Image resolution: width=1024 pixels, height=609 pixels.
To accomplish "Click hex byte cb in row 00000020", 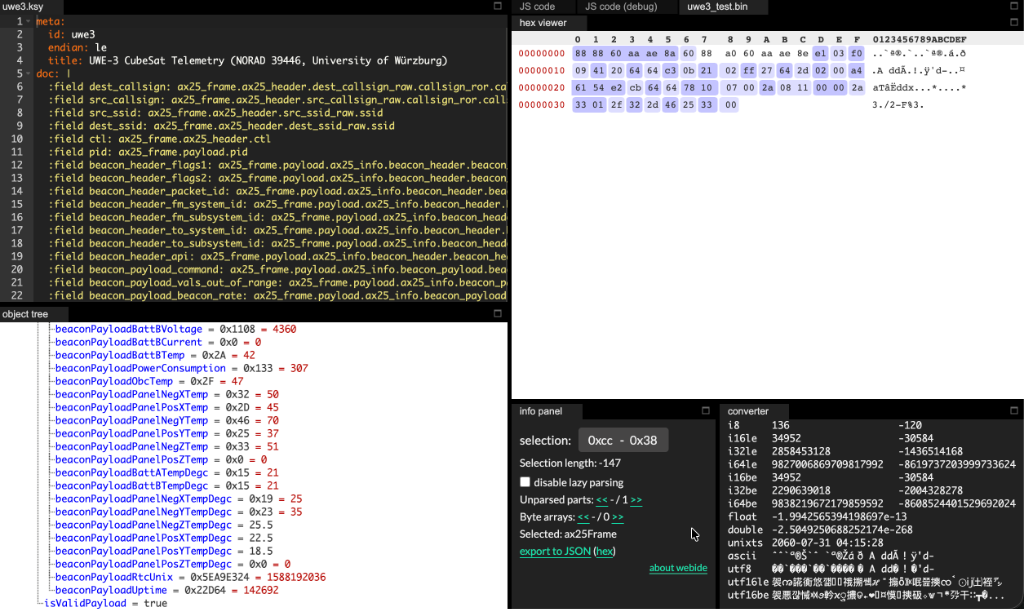I will [634, 87].
